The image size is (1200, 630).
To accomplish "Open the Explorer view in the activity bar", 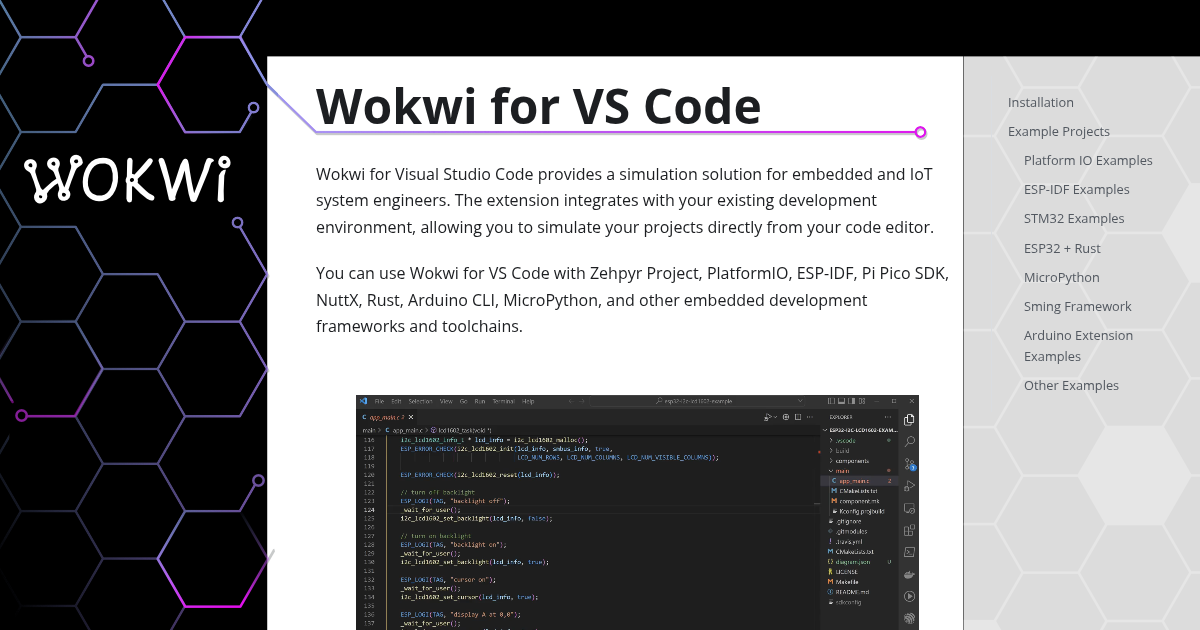I will coord(908,419).
